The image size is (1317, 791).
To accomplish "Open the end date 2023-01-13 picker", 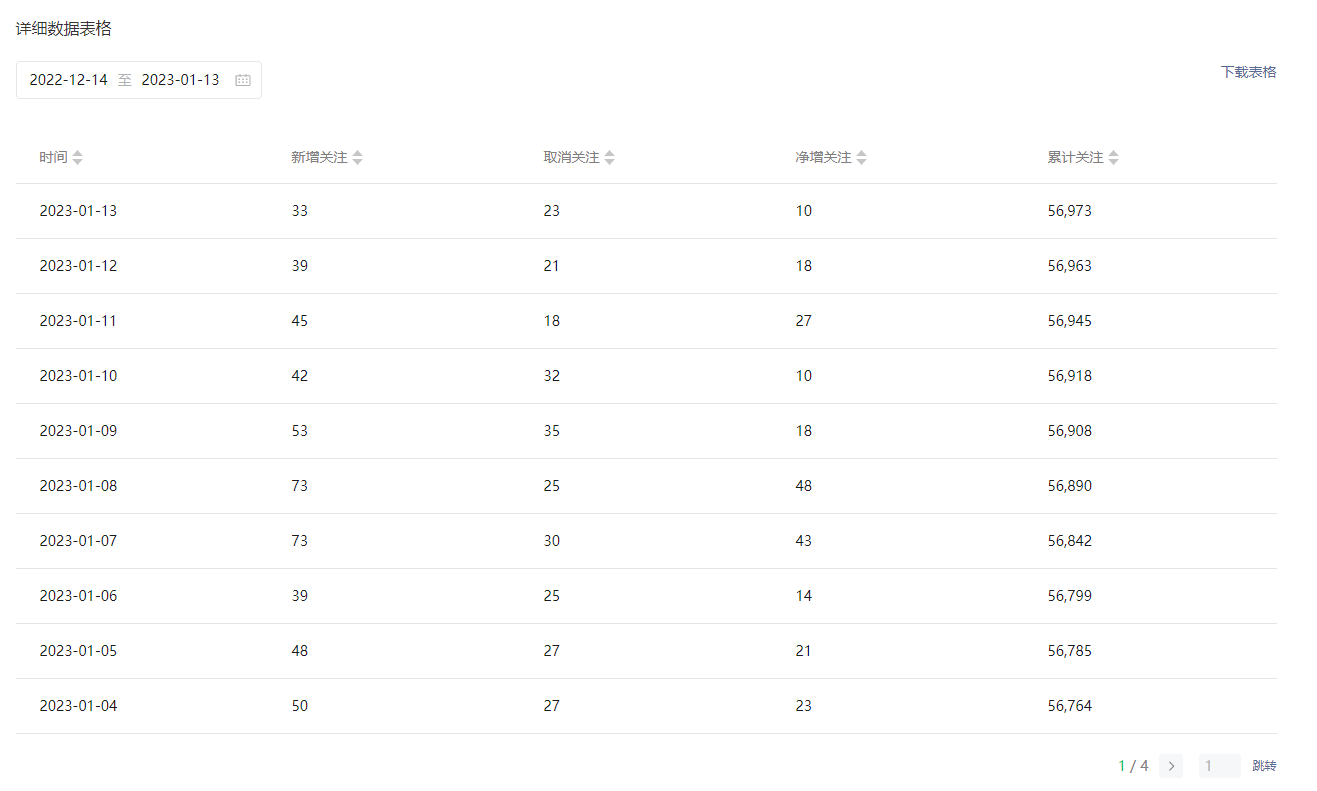I will point(180,80).
